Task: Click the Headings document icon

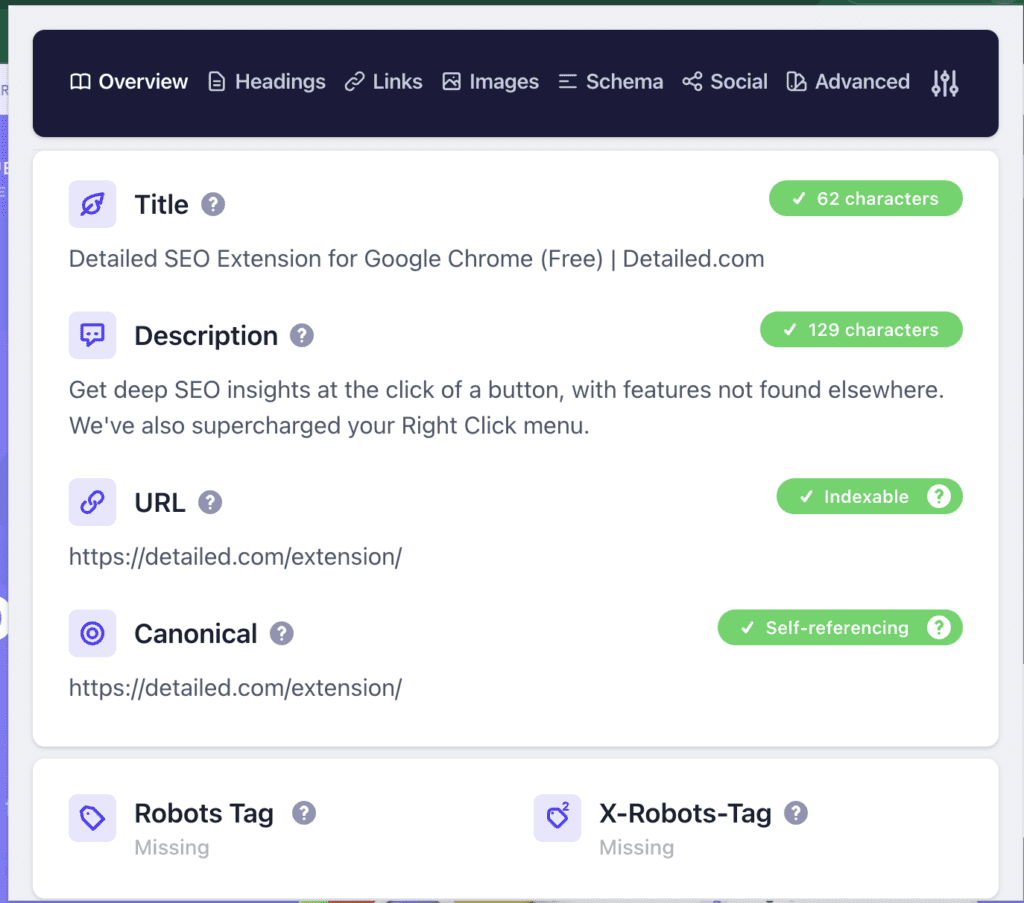Action: coord(216,82)
